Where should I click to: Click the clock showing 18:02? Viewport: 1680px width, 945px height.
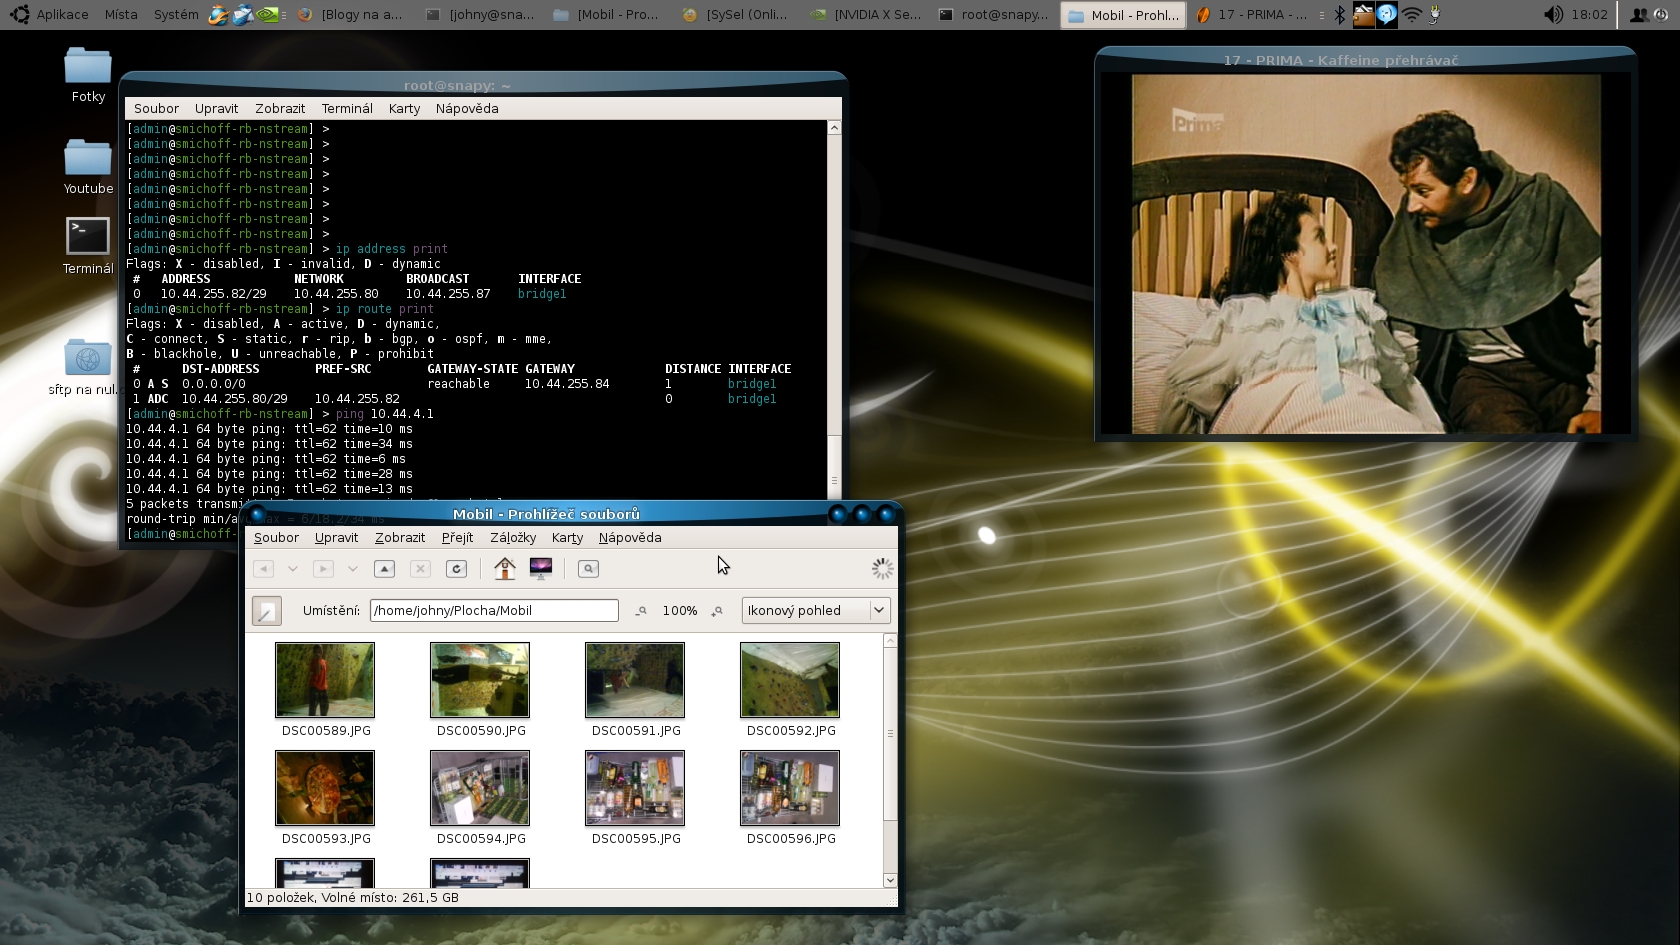click(x=1589, y=15)
